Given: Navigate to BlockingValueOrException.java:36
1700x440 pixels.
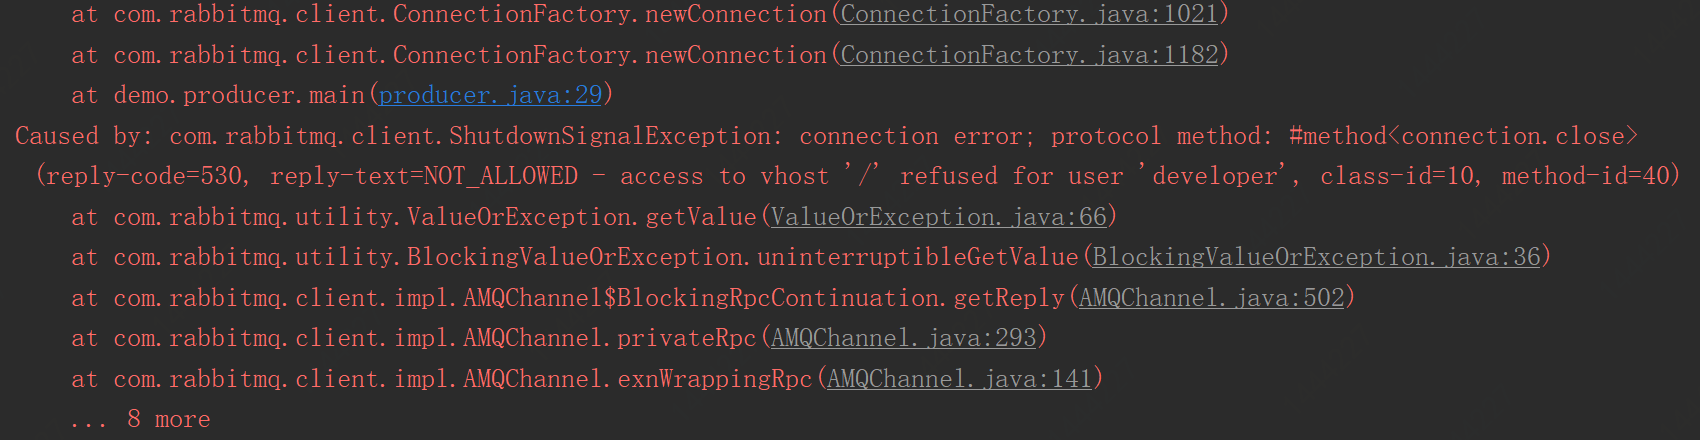Looking at the screenshot, I should [1316, 257].
